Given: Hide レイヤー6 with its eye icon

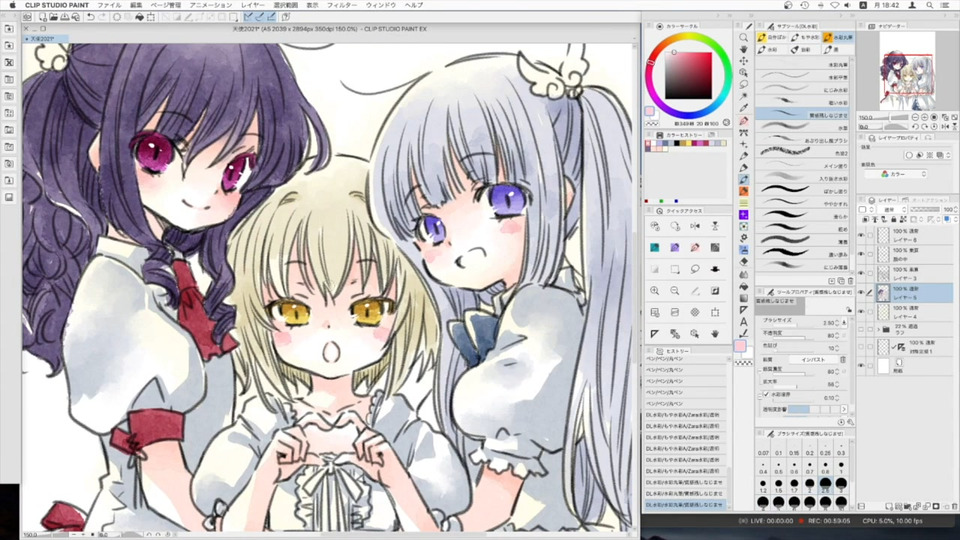Looking at the screenshot, I should [x=861, y=235].
